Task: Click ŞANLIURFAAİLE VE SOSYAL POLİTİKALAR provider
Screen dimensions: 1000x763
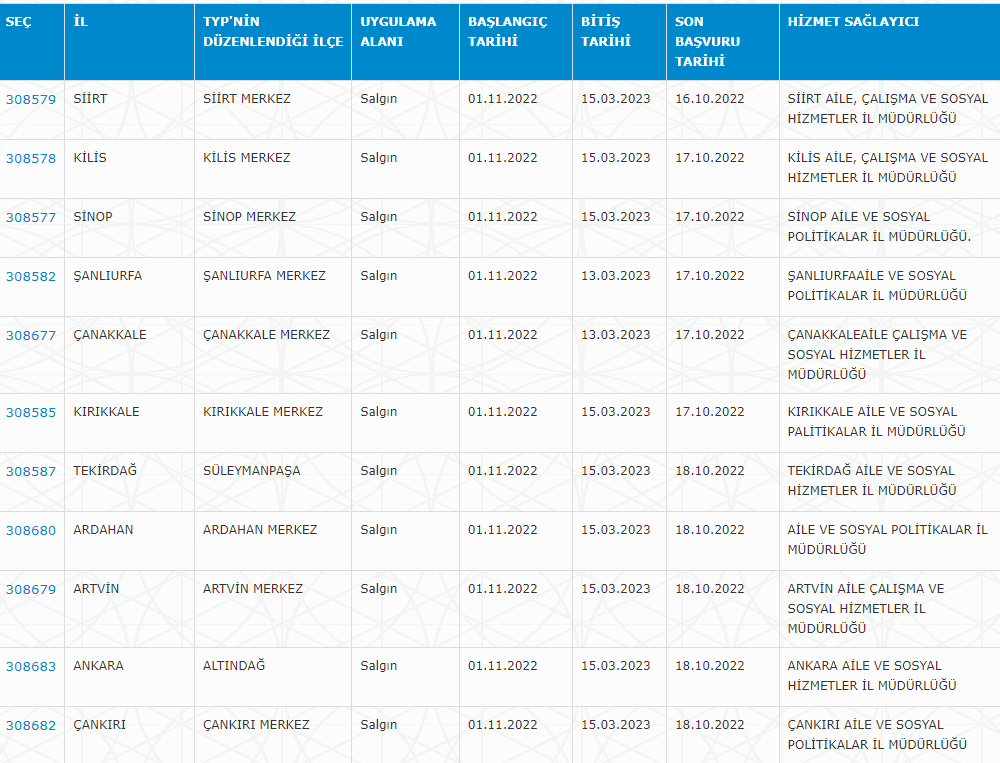Action: click(x=878, y=286)
